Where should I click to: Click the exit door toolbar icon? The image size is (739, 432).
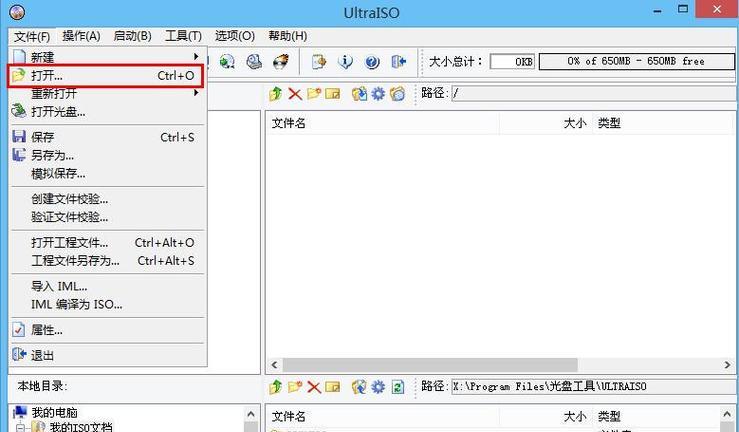pyautogui.click(x=399, y=62)
